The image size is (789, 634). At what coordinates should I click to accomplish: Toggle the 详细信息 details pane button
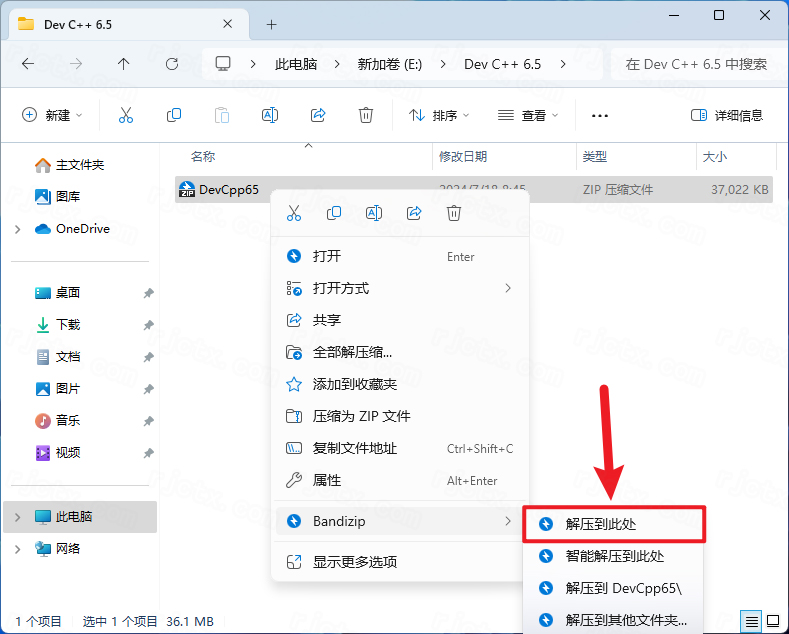pos(727,115)
